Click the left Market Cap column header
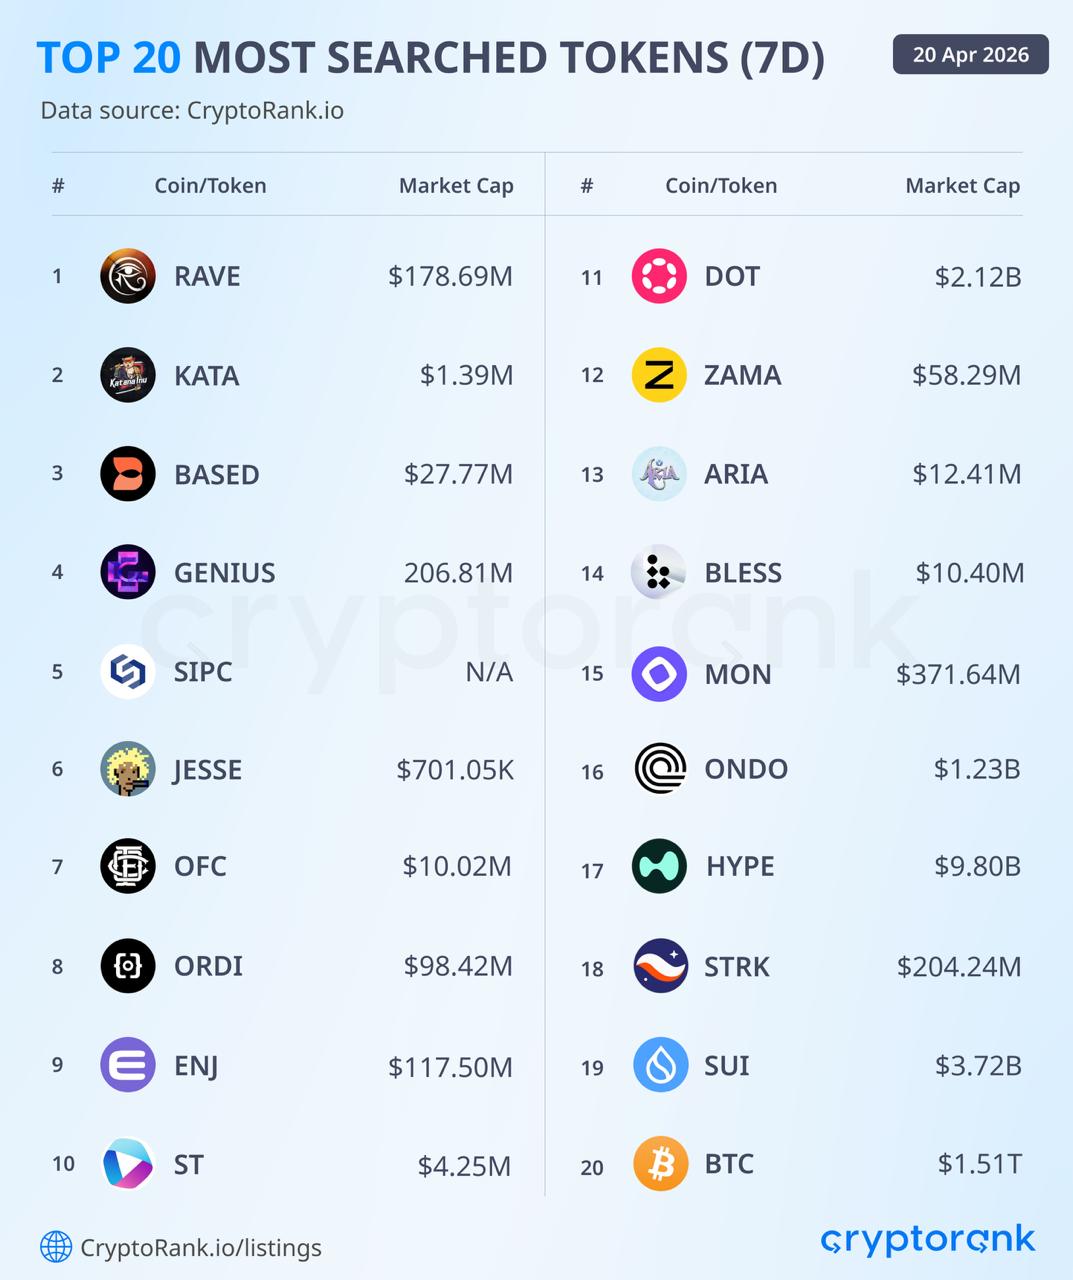This screenshot has height=1280, width=1073. [456, 186]
